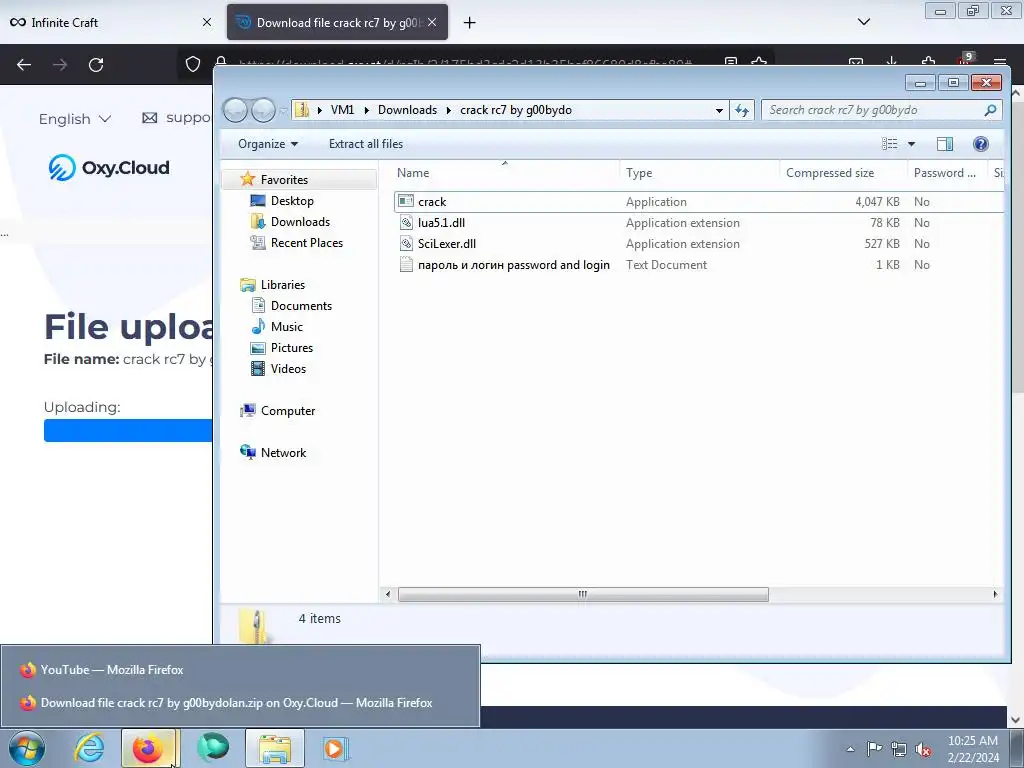Open Libraries in navigation pane
Screen dimensions: 1024x768
[282, 285]
